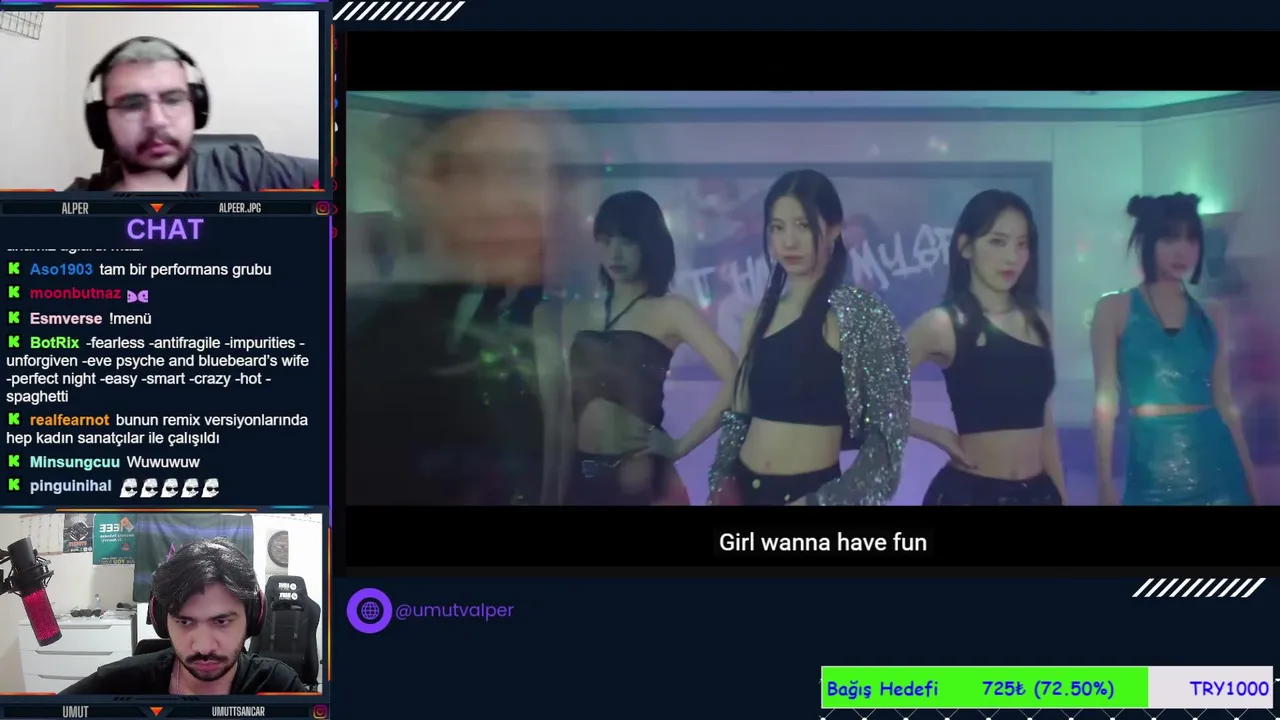Open the BotRix bot username
The width and height of the screenshot is (1280, 720).
click(x=54, y=342)
